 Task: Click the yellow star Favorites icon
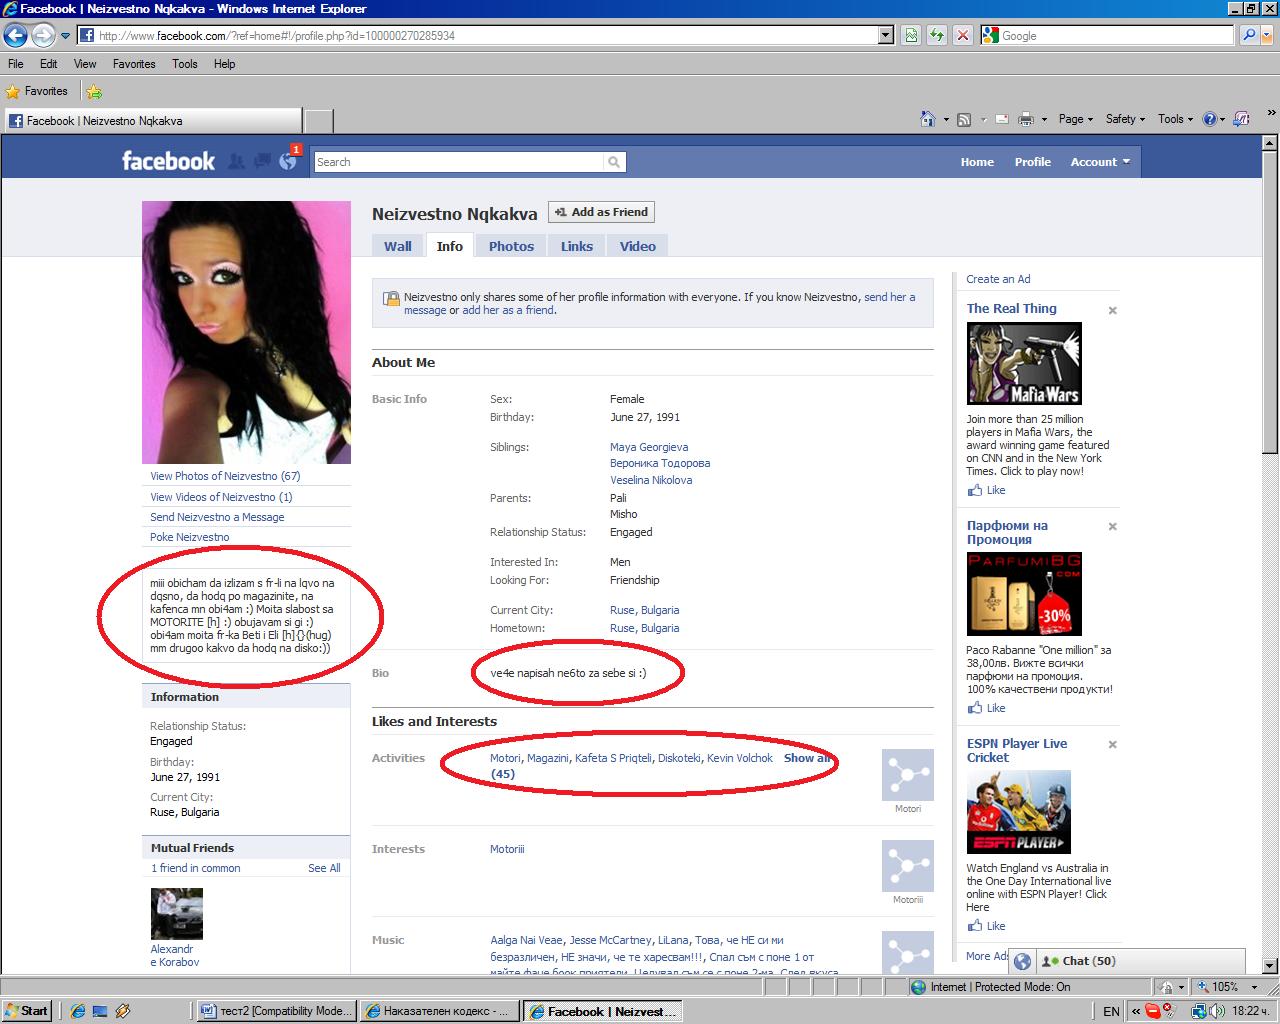13,91
